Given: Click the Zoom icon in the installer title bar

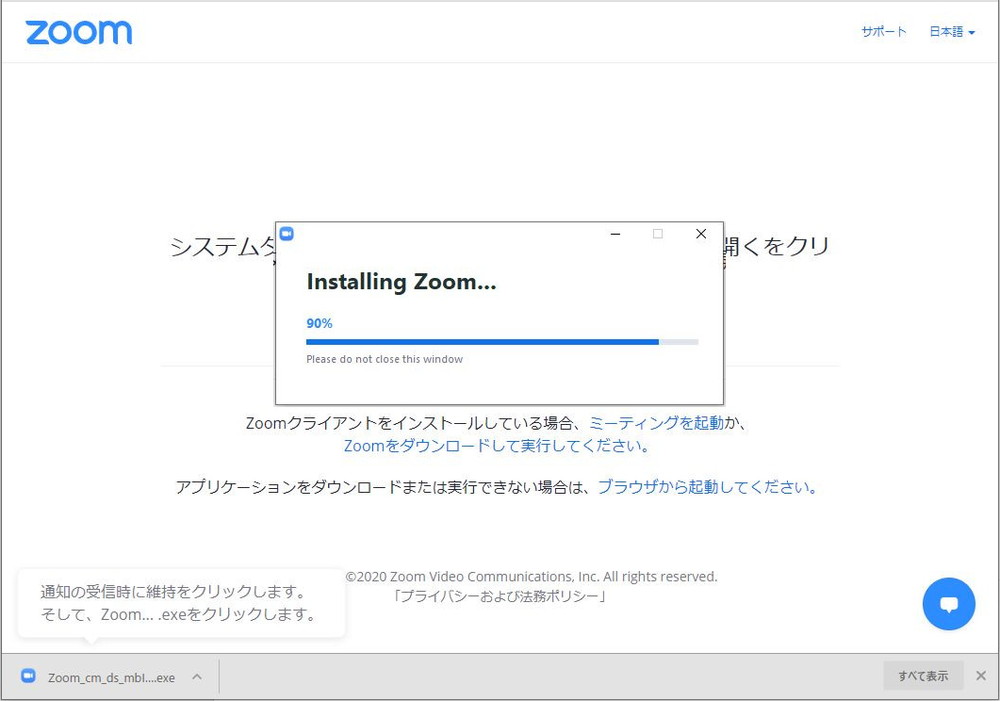Looking at the screenshot, I should pos(286,234).
